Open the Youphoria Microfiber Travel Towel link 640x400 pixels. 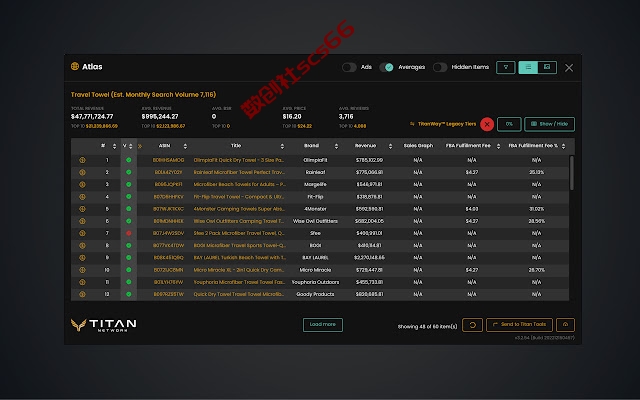[239, 282]
